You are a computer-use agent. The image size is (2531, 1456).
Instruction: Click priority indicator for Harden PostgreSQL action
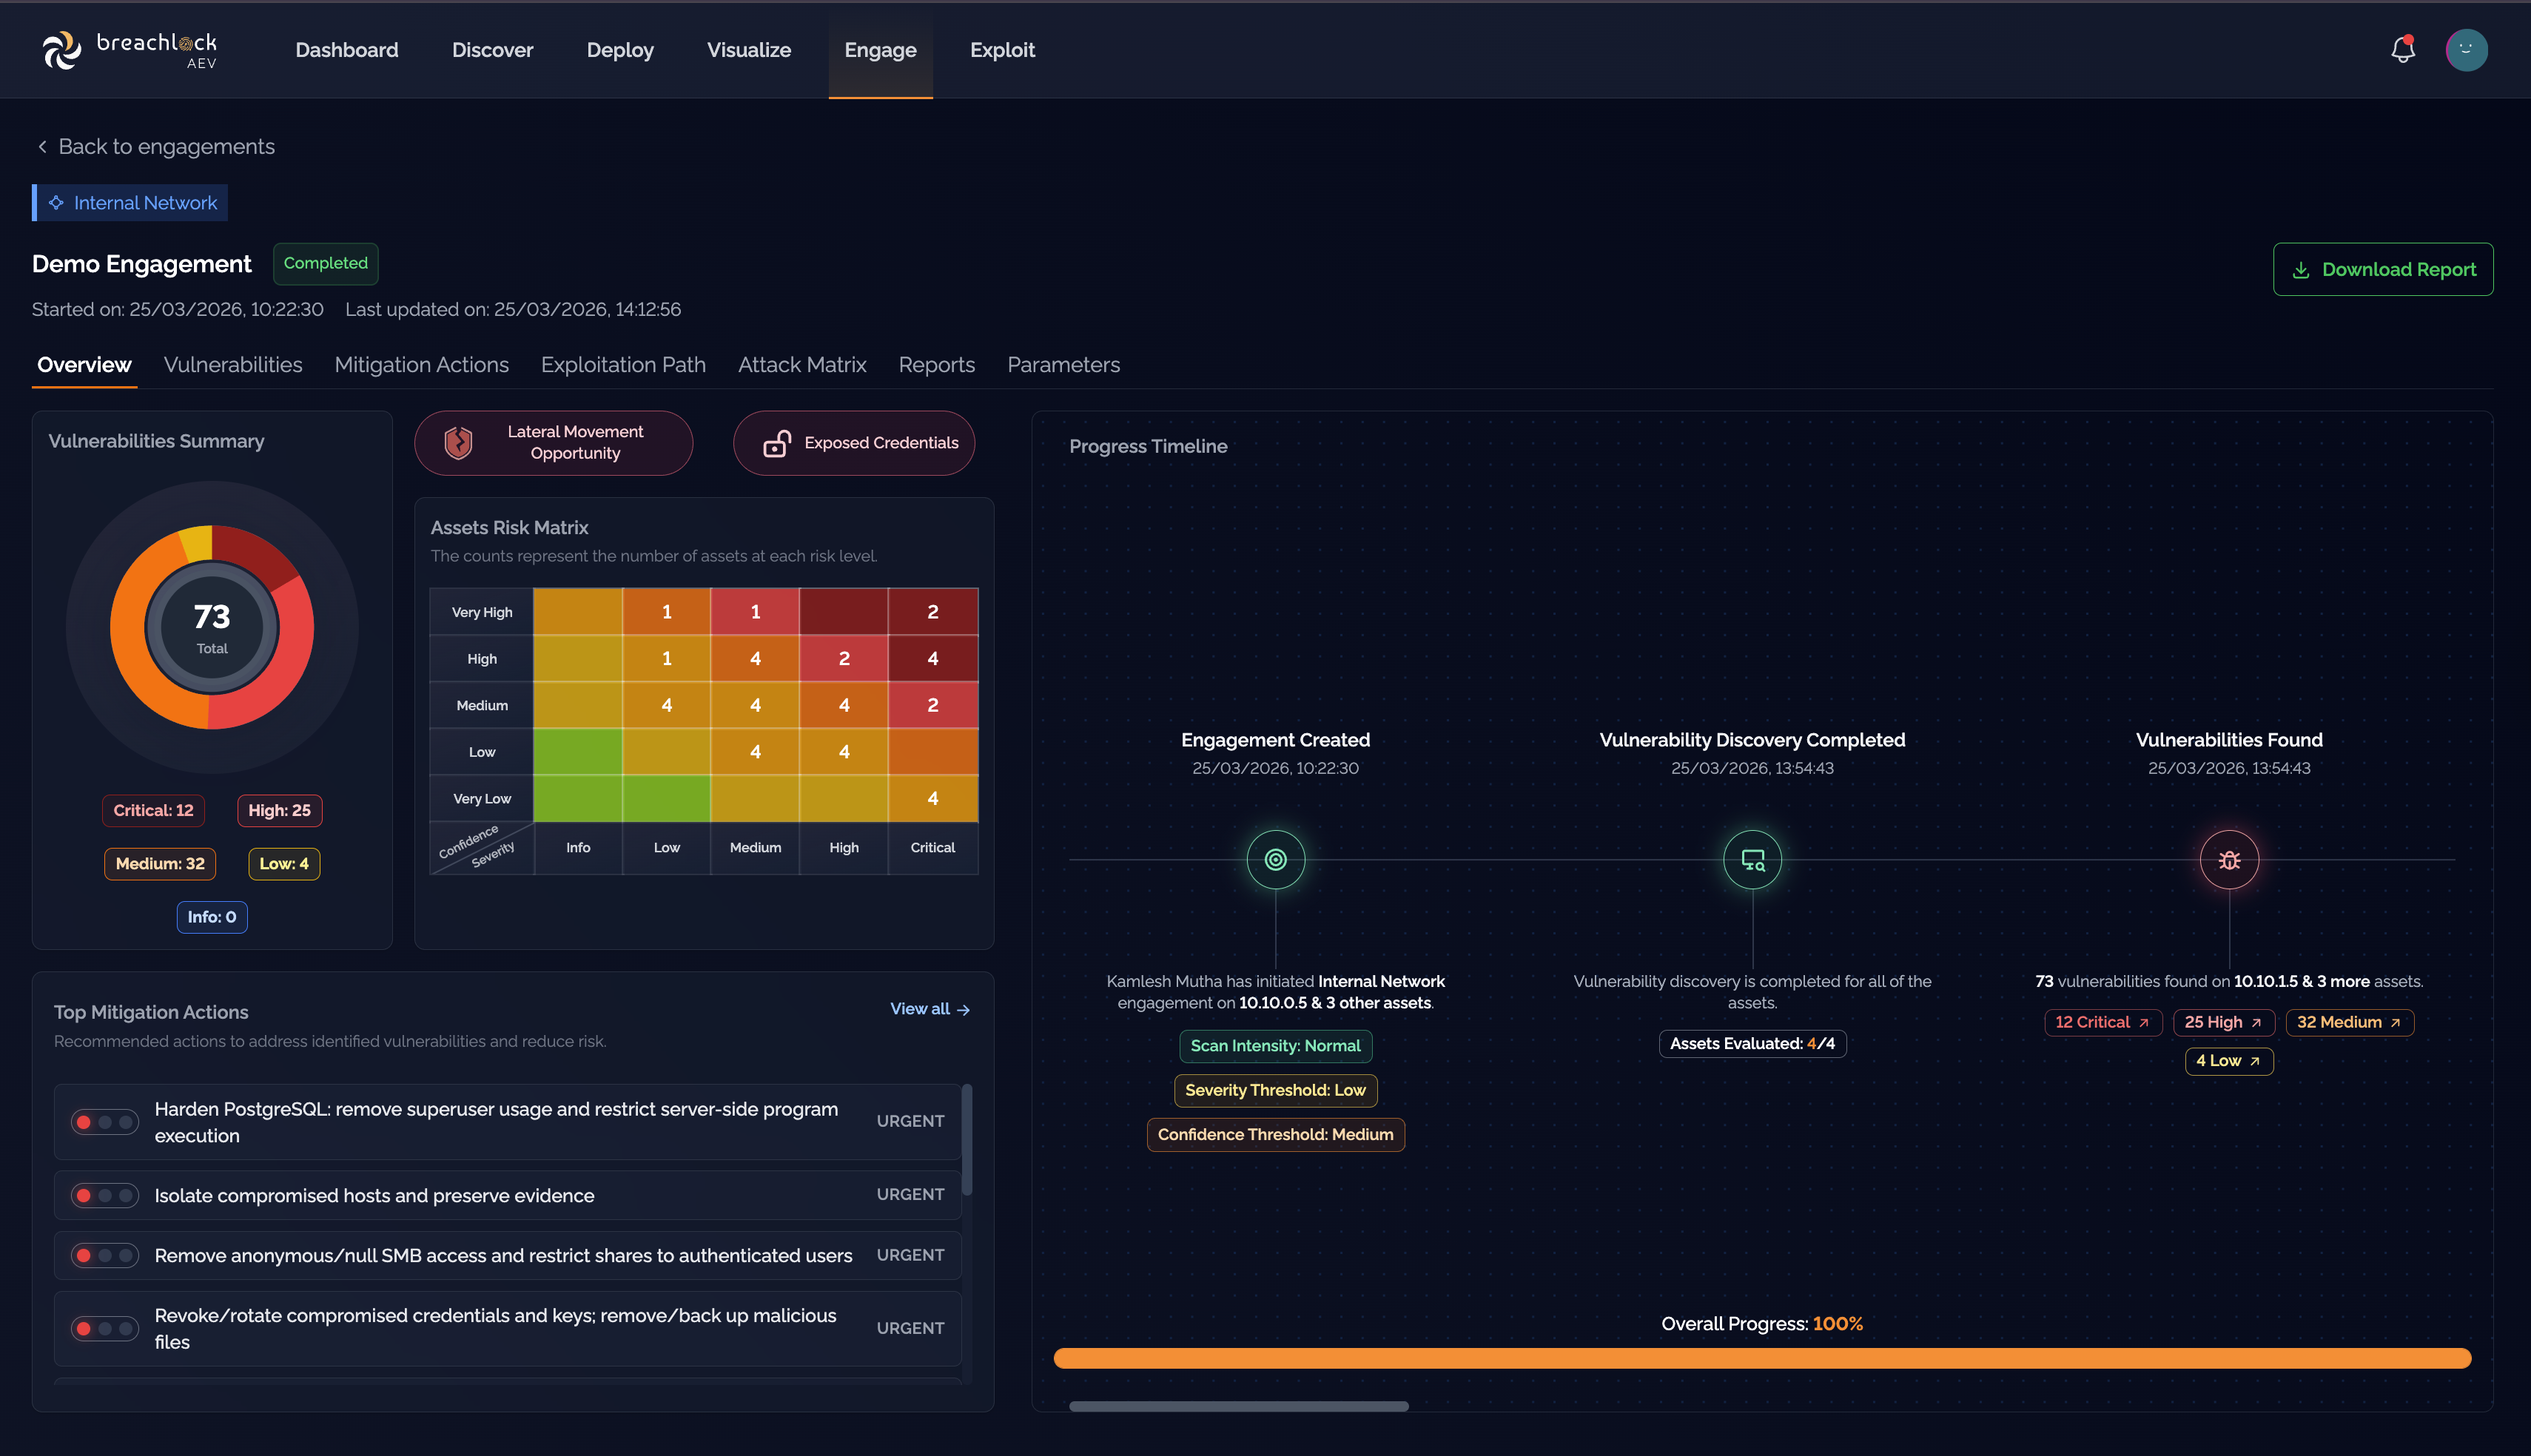[x=105, y=1122]
